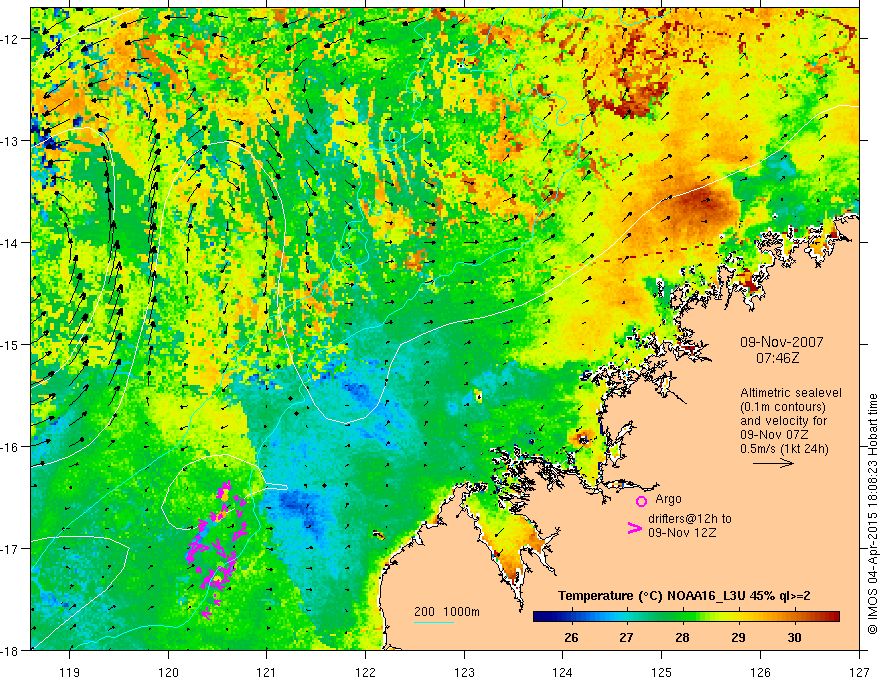The height and width of the screenshot is (680, 880).
Task: Click the 'Temperature (°C) NOAA16_L3U 45% ql>=2' title
Action: (x=684, y=596)
